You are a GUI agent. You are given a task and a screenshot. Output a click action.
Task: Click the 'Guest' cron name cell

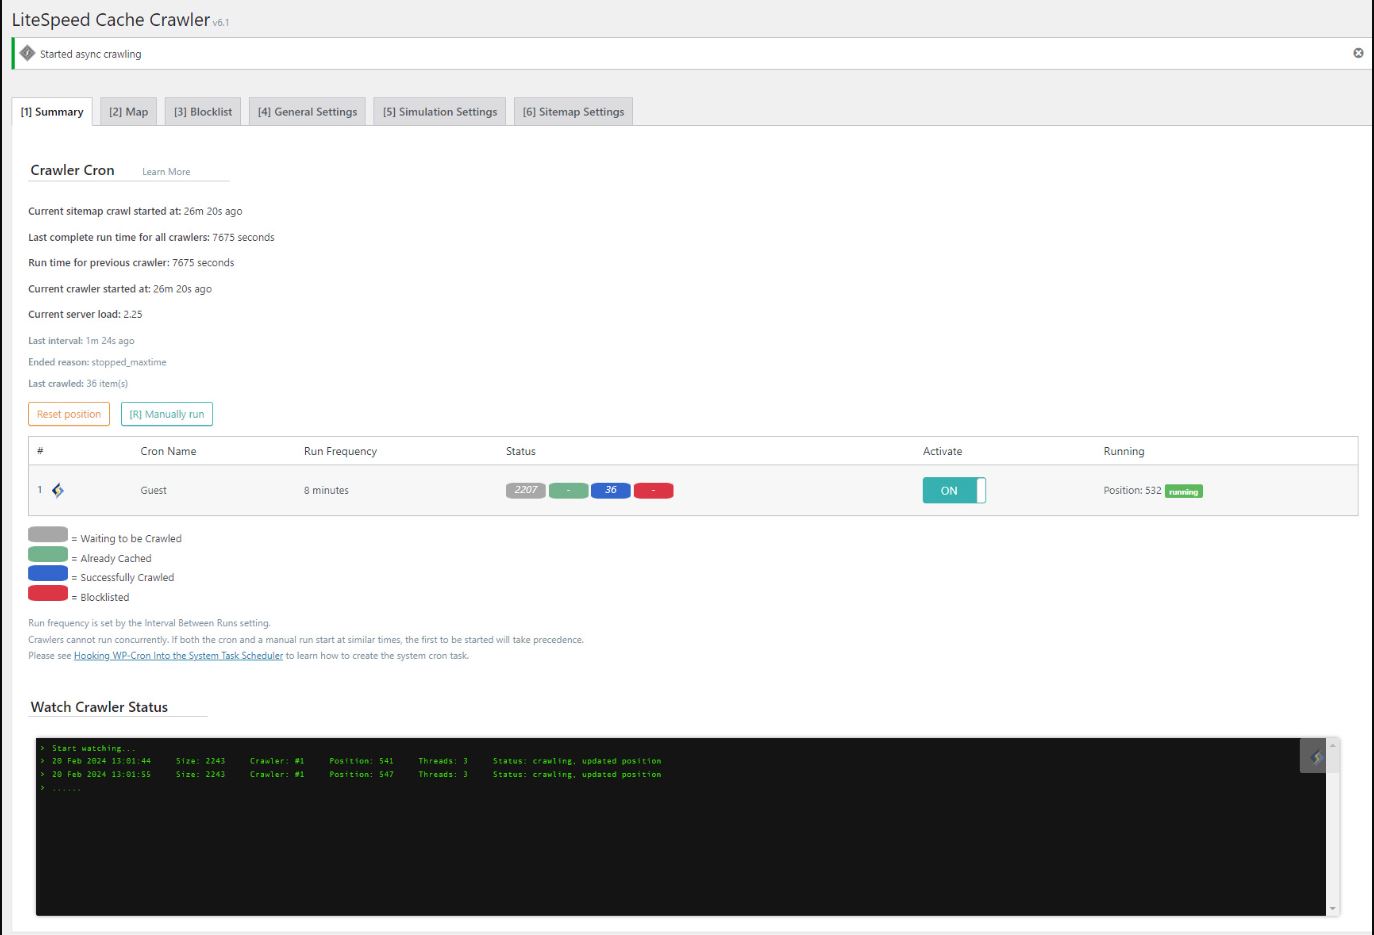click(153, 491)
